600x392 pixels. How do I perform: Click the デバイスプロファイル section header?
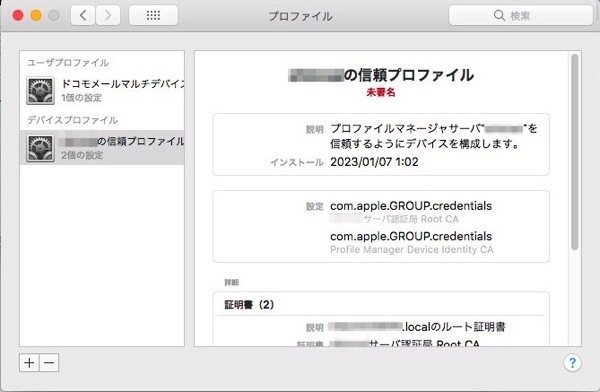point(72,120)
